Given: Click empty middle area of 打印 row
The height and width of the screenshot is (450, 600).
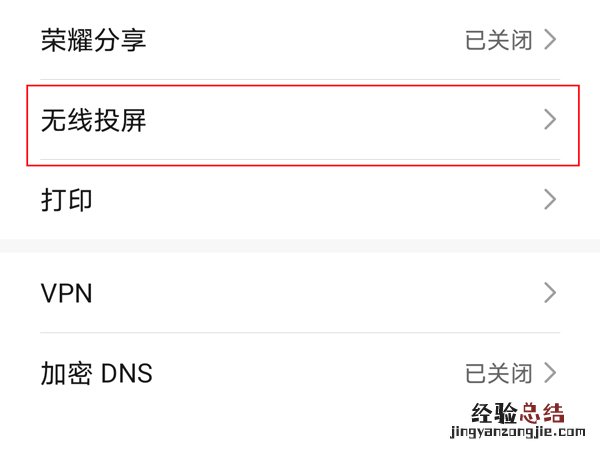Looking at the screenshot, I should click(x=300, y=199).
